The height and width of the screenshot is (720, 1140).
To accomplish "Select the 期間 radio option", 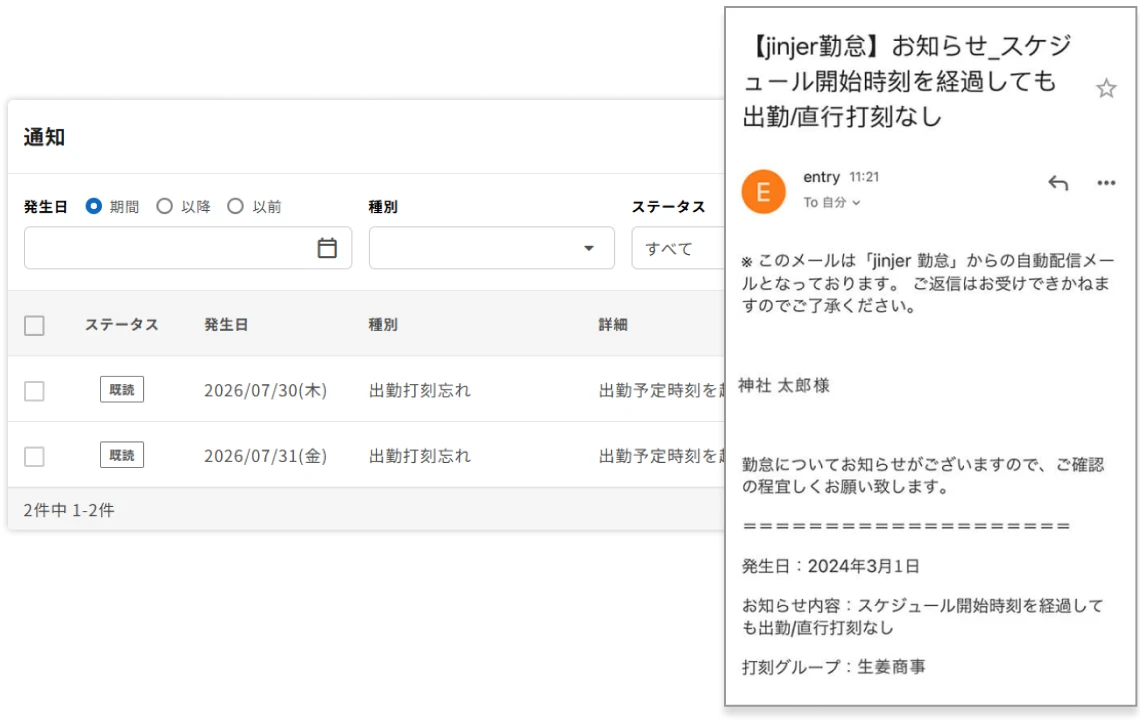I will pos(93,207).
